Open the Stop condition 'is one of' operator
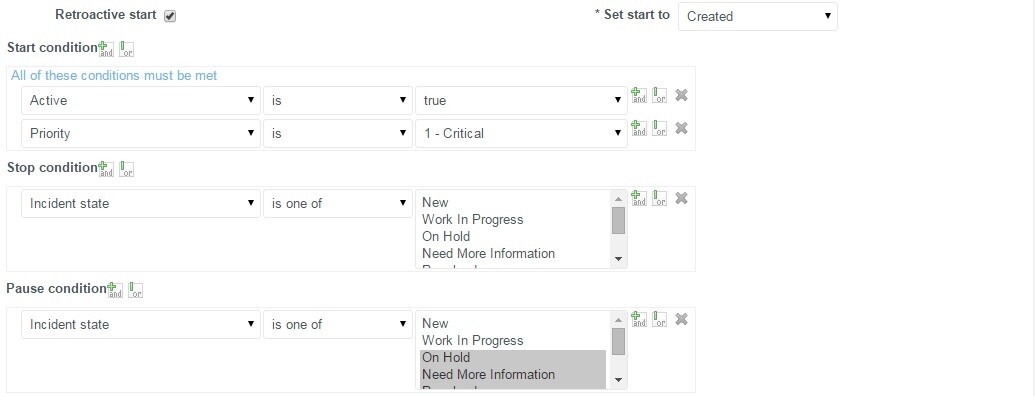This screenshot has width=1035, height=396. (338, 203)
